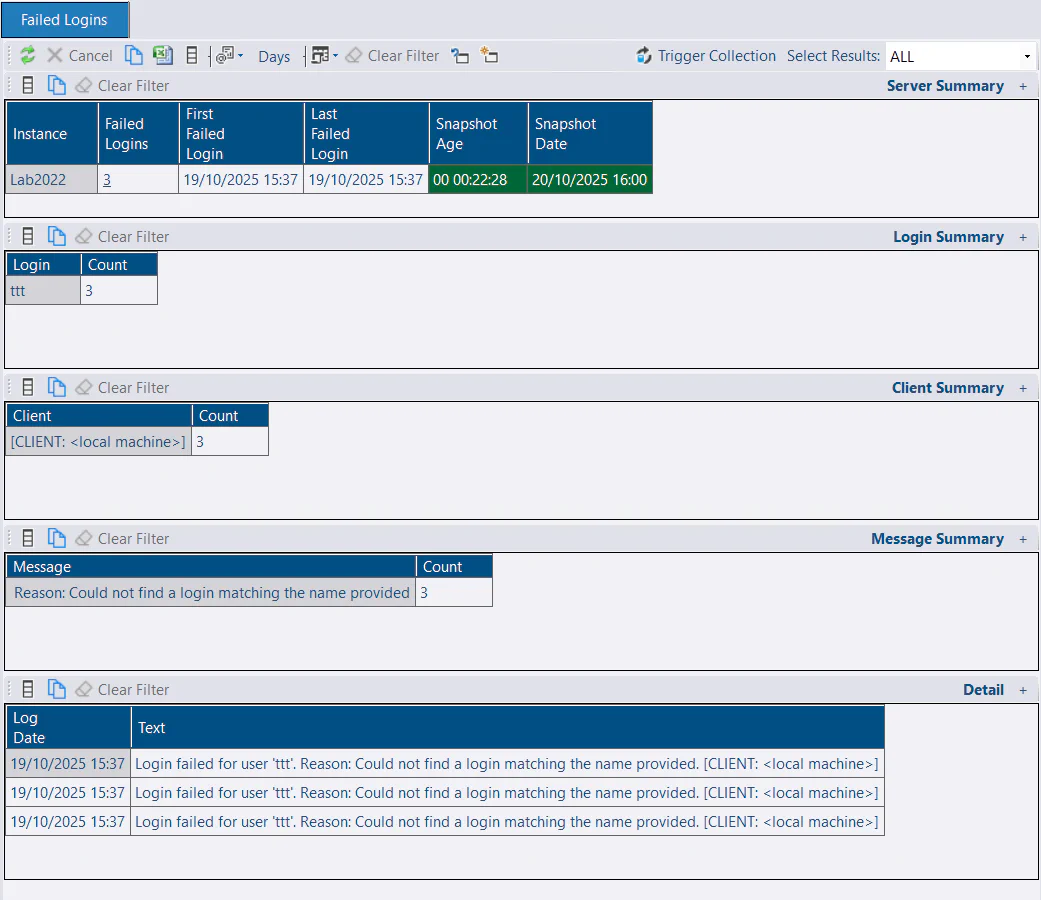This screenshot has width=1041, height=900.
Task: Select the ttt row in Login Summary
Action: (x=40, y=290)
